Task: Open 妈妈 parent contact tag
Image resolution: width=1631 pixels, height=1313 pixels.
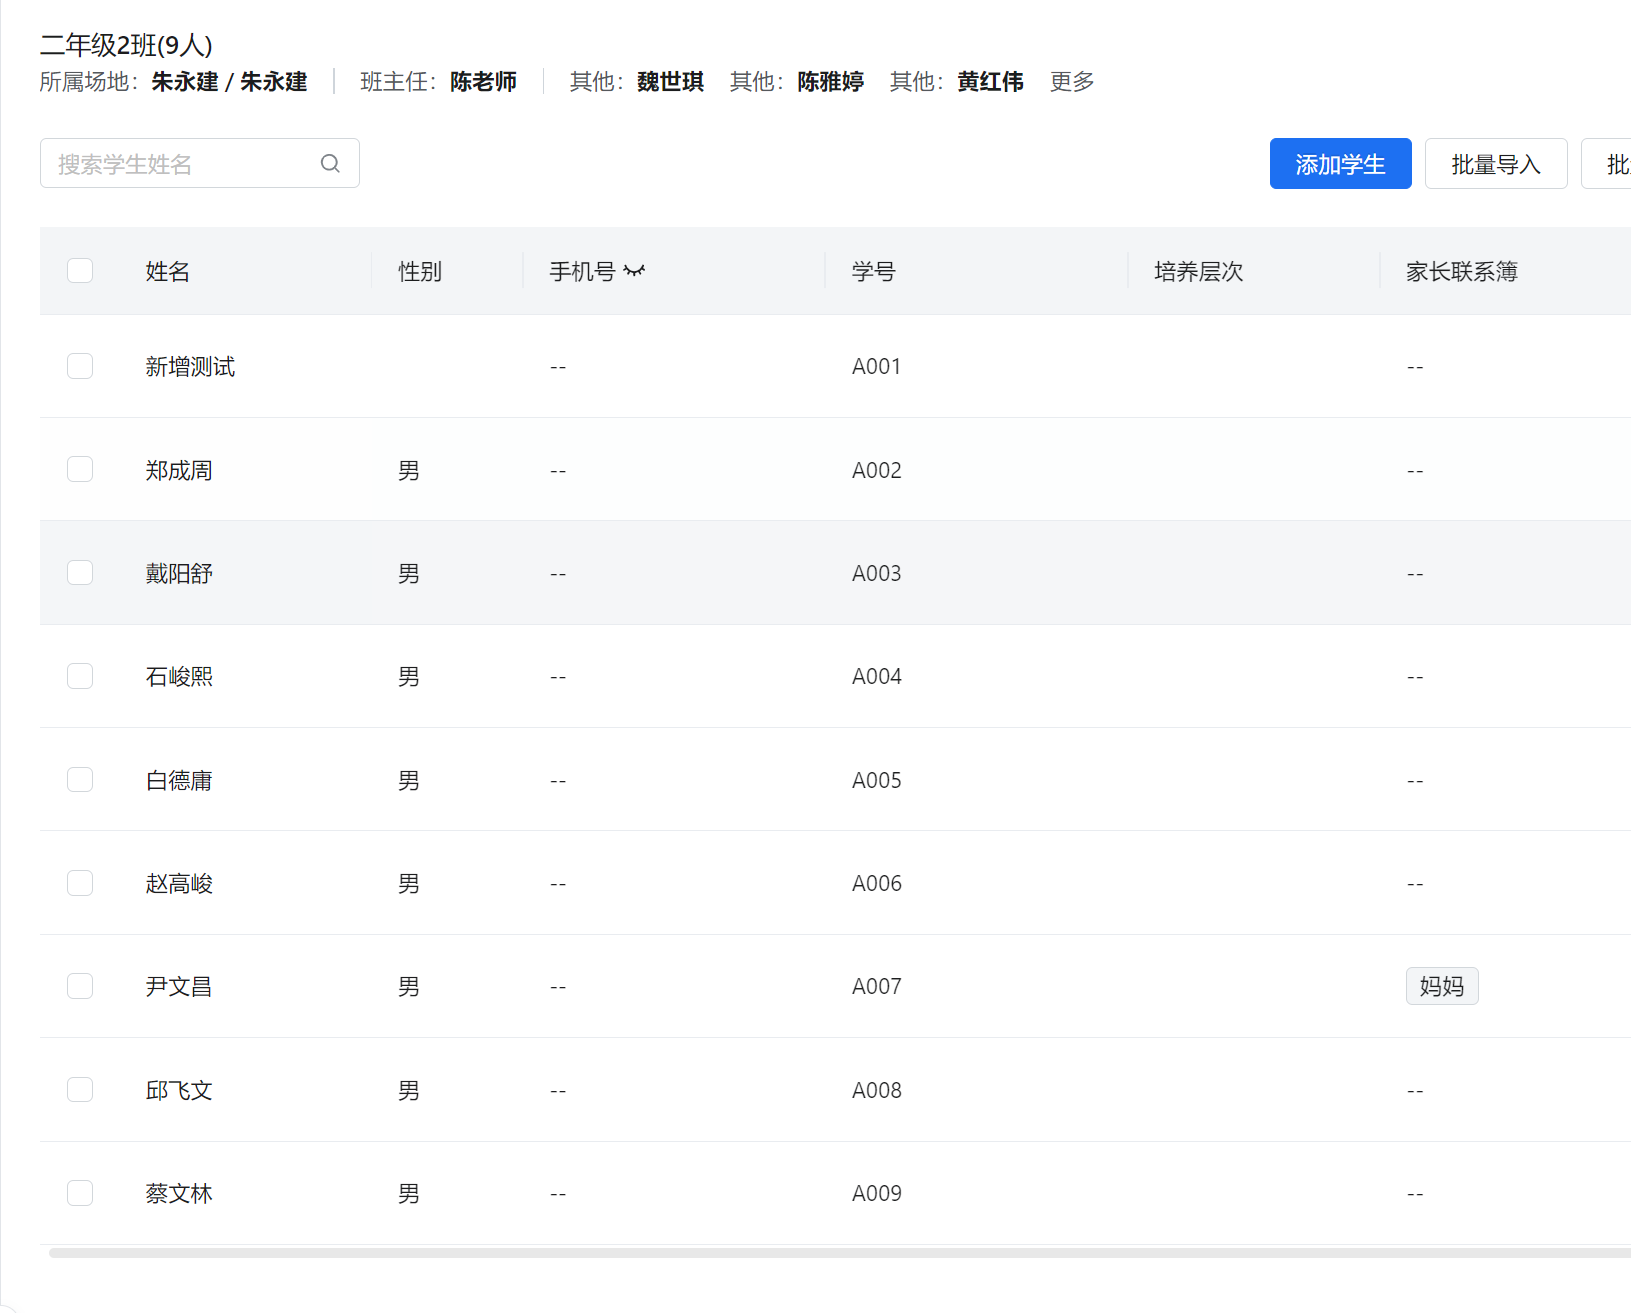Action: click(1442, 986)
